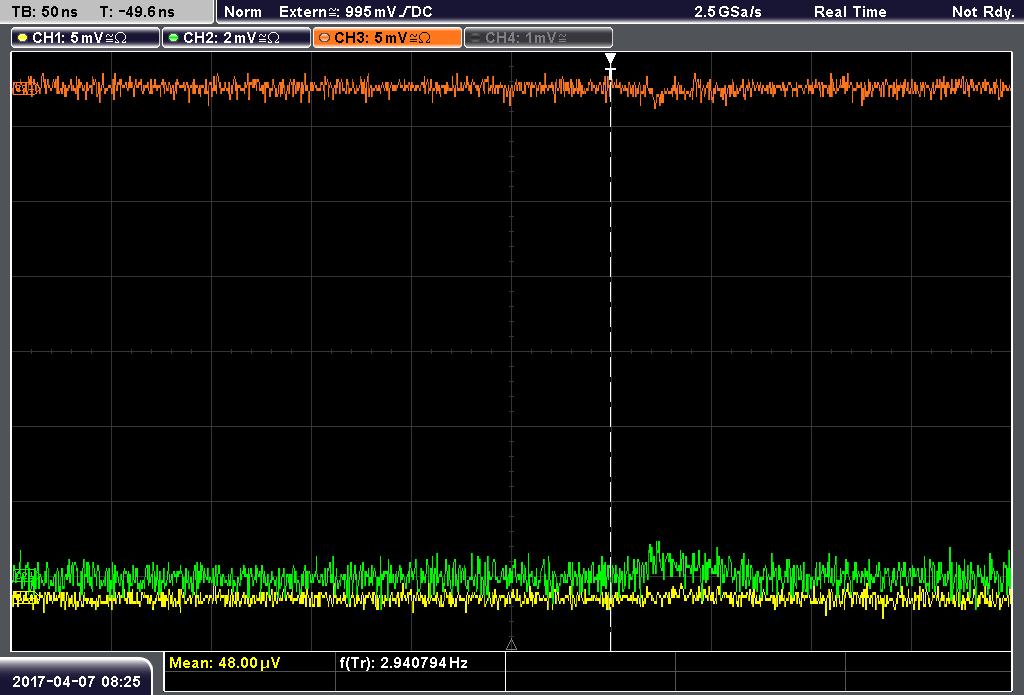This screenshot has width=1024, height=695.
Task: Click the yellow CH1 ground level marker
Action: (x=24, y=597)
